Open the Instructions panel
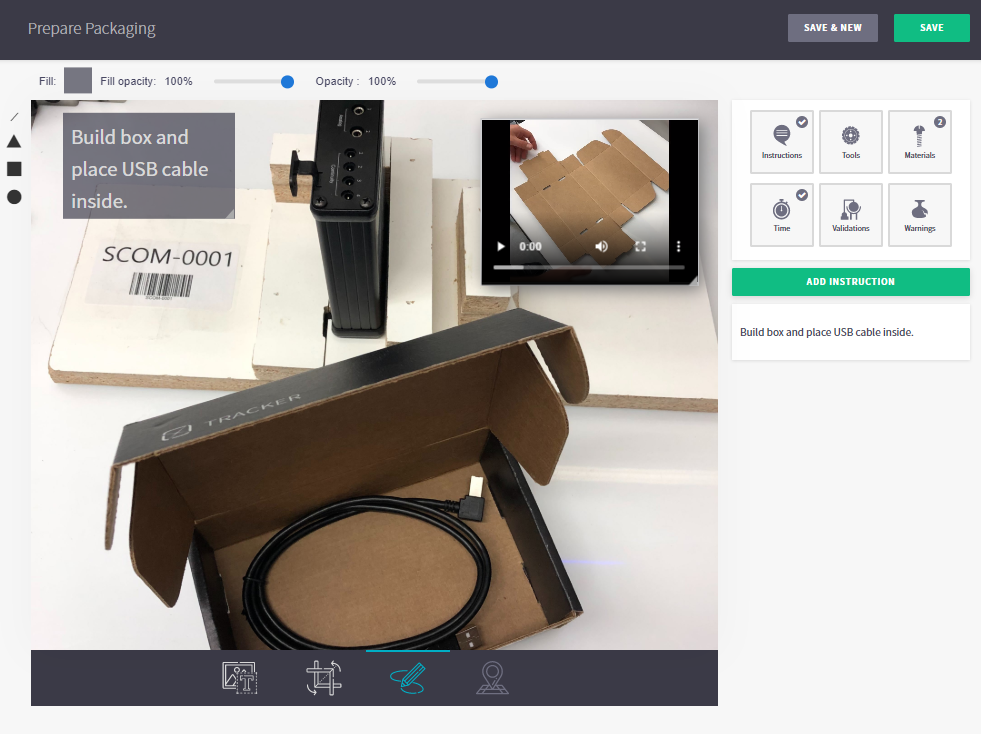 click(781, 141)
